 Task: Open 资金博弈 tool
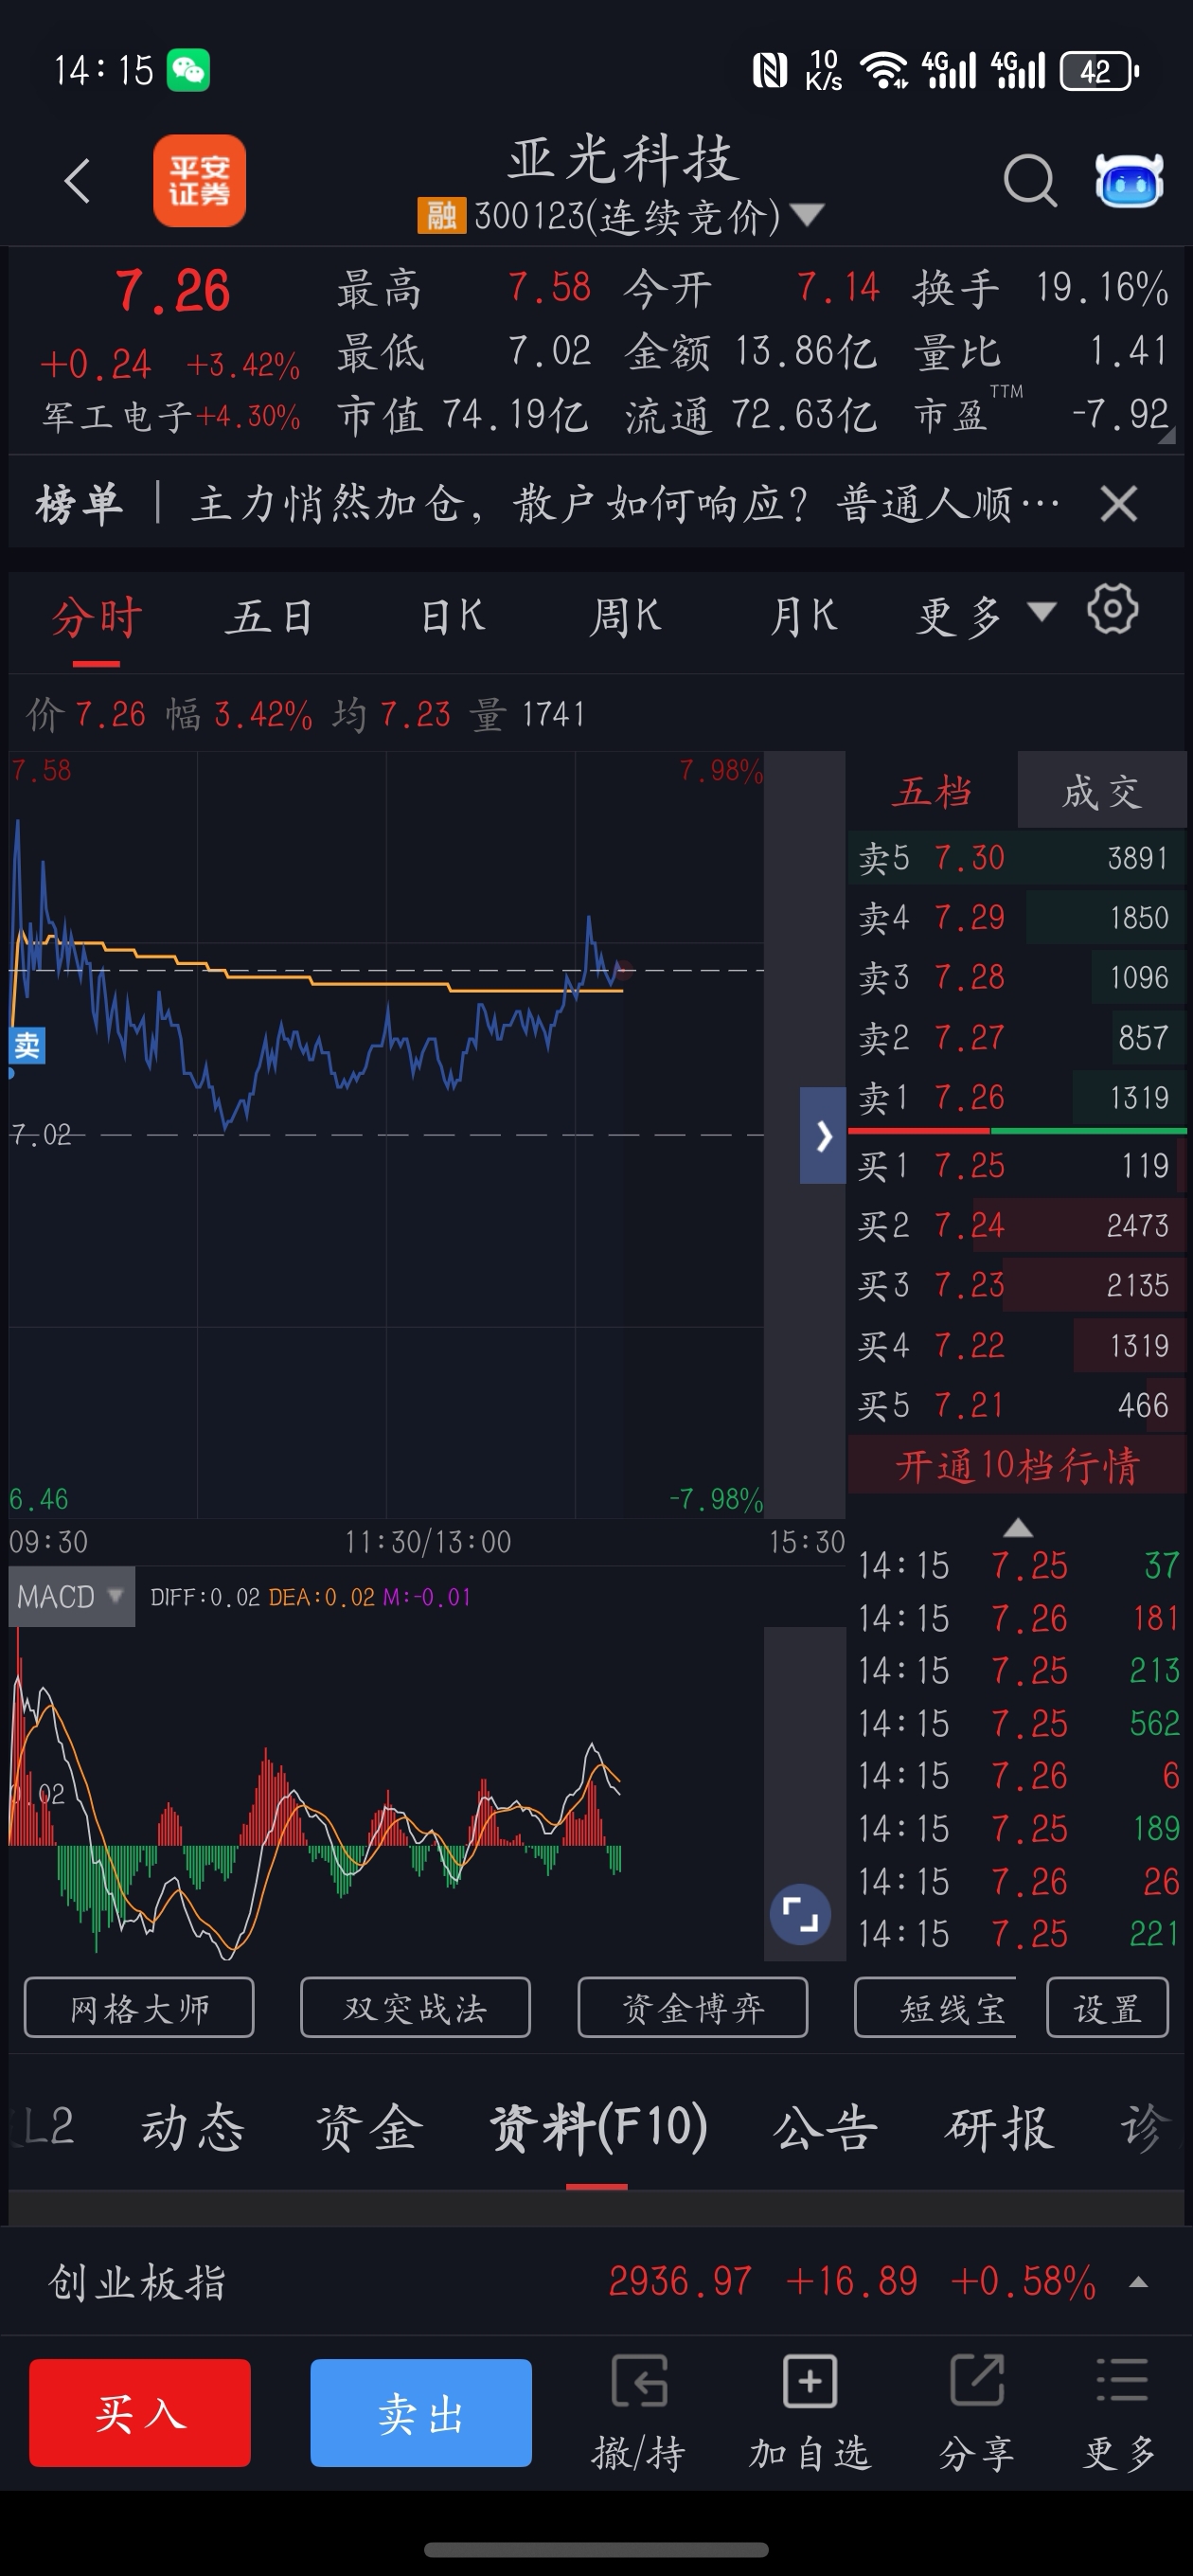(x=692, y=2007)
